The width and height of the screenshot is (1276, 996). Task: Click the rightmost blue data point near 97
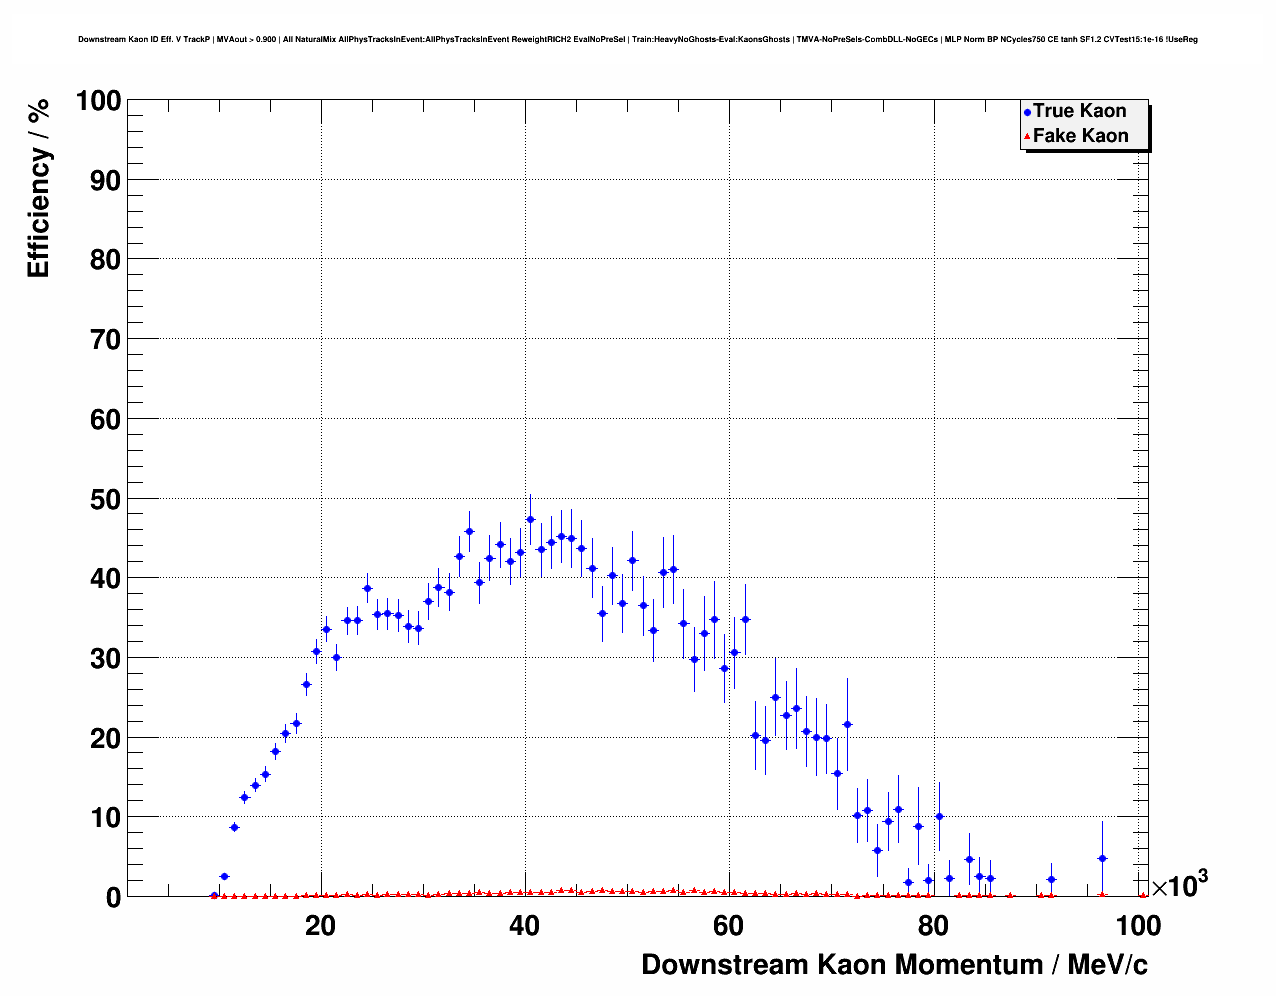click(x=1102, y=858)
